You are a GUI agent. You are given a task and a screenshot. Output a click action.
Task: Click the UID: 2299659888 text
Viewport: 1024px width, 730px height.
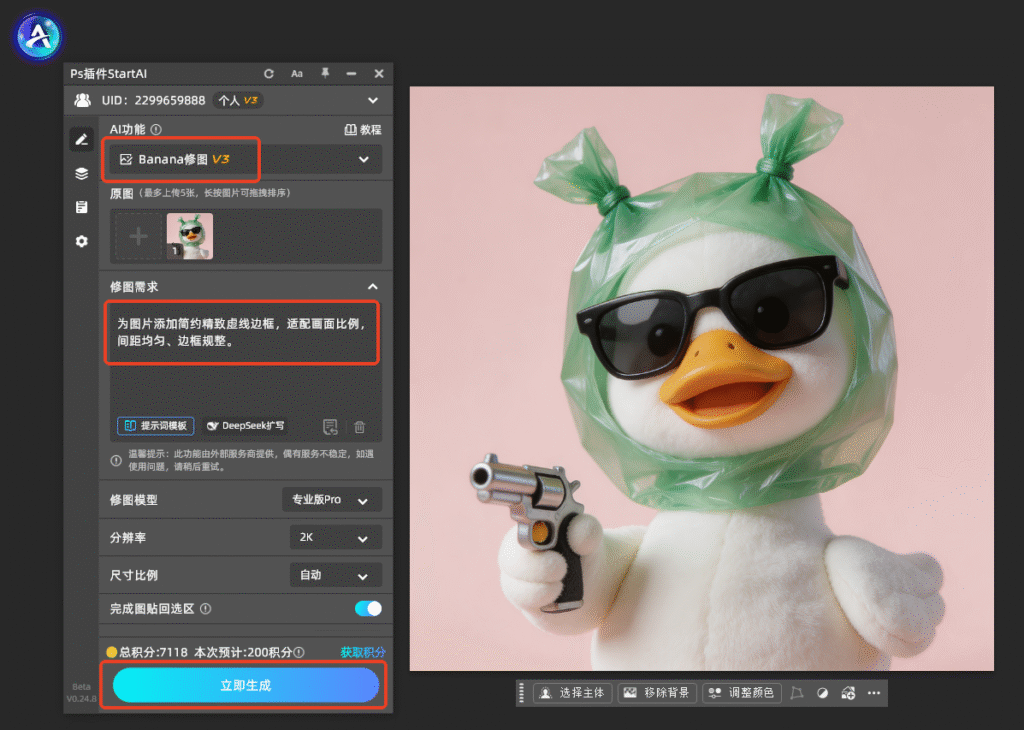pyautogui.click(x=153, y=101)
